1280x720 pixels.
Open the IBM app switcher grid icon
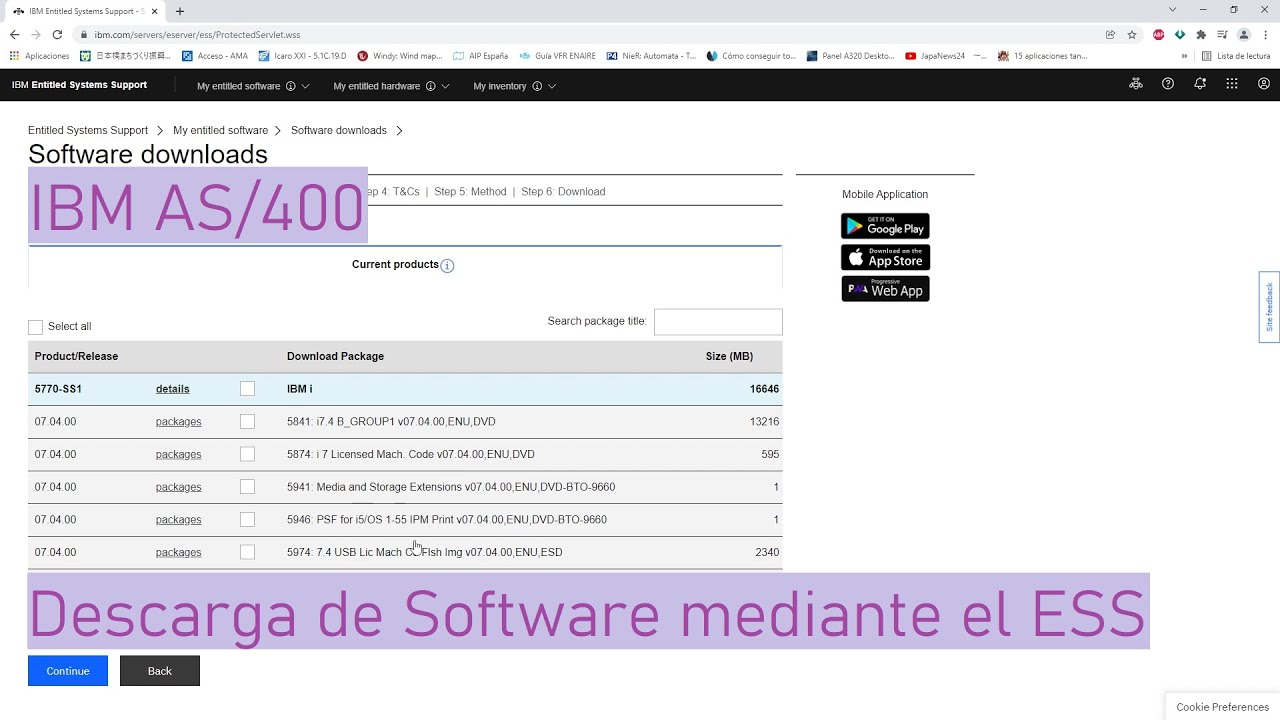[1232, 85]
